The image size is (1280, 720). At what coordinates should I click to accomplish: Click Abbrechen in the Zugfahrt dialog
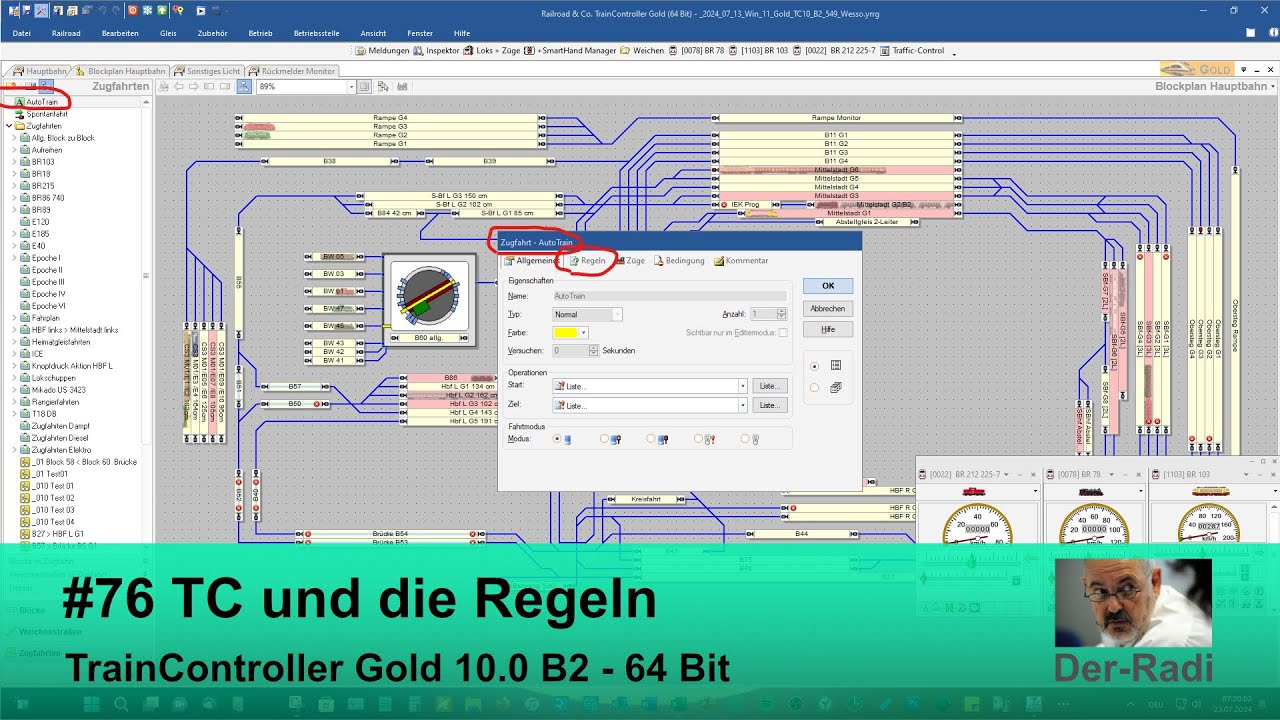tap(828, 308)
